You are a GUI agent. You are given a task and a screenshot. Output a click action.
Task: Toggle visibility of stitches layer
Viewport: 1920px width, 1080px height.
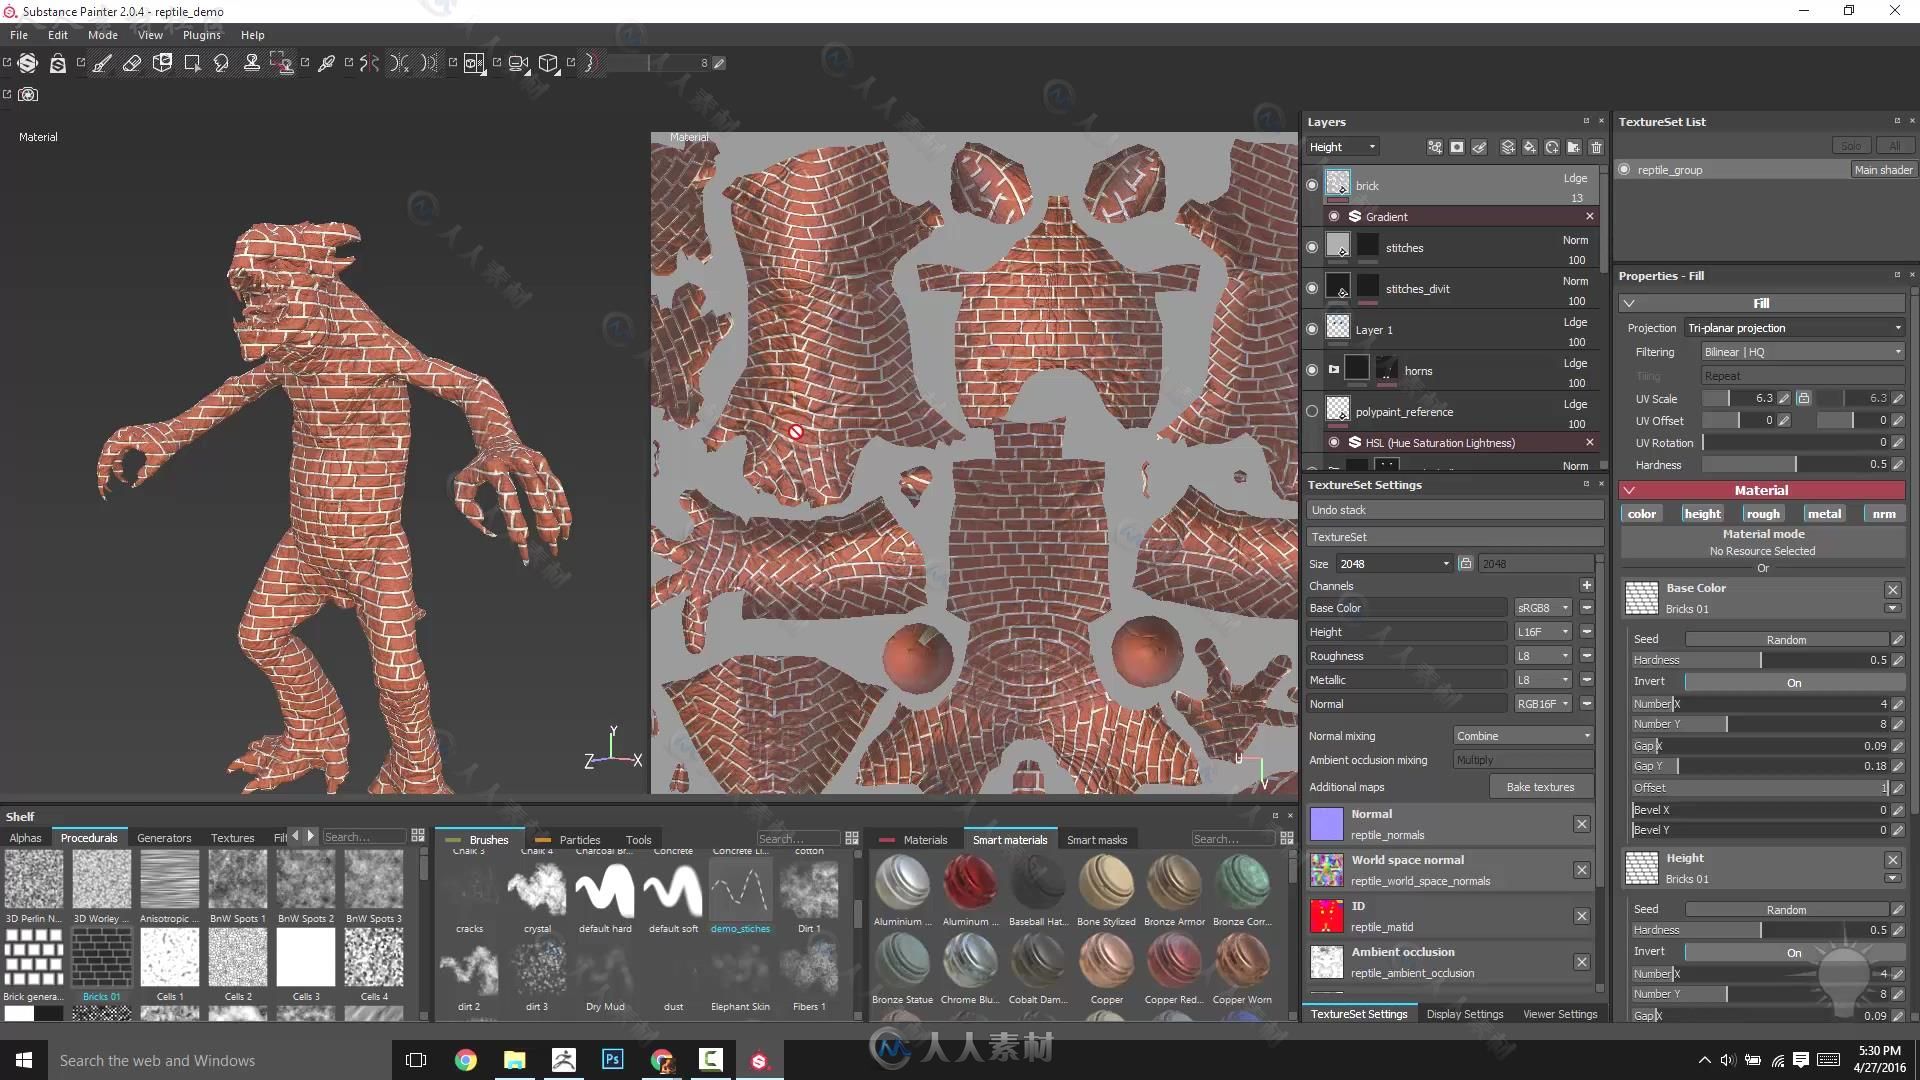pos(1313,247)
